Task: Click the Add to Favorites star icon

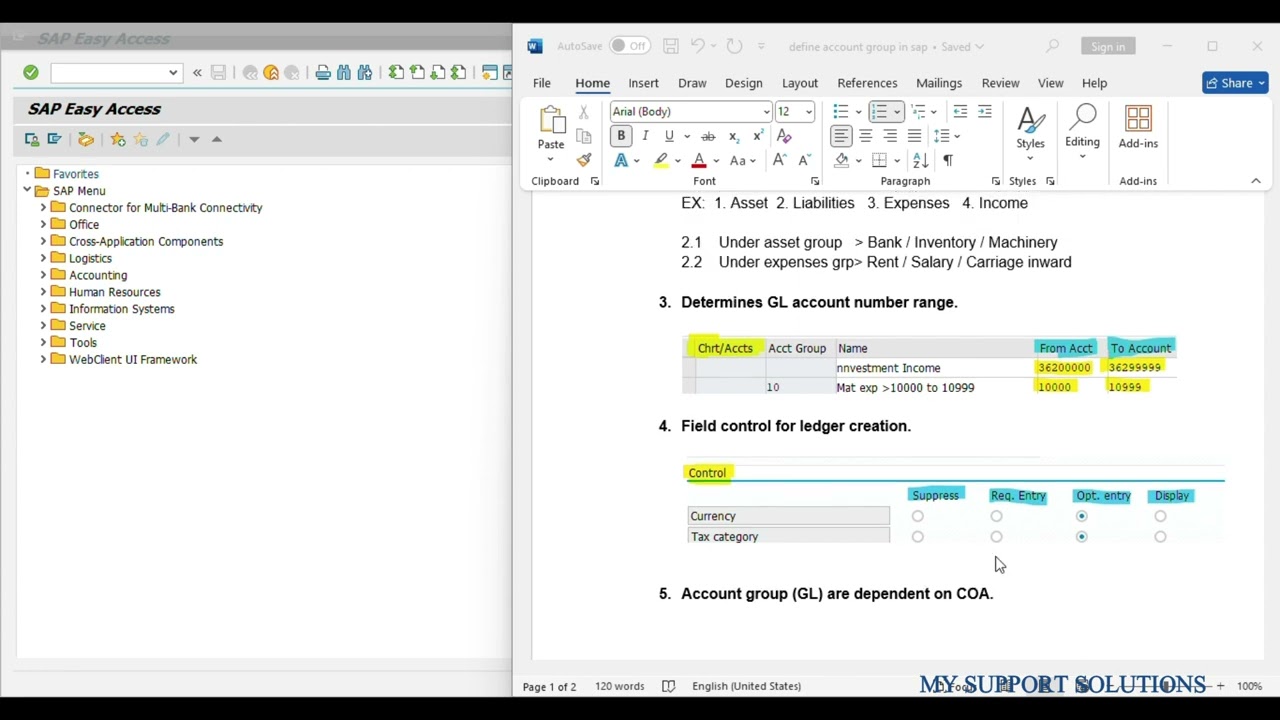Action: 118,139
